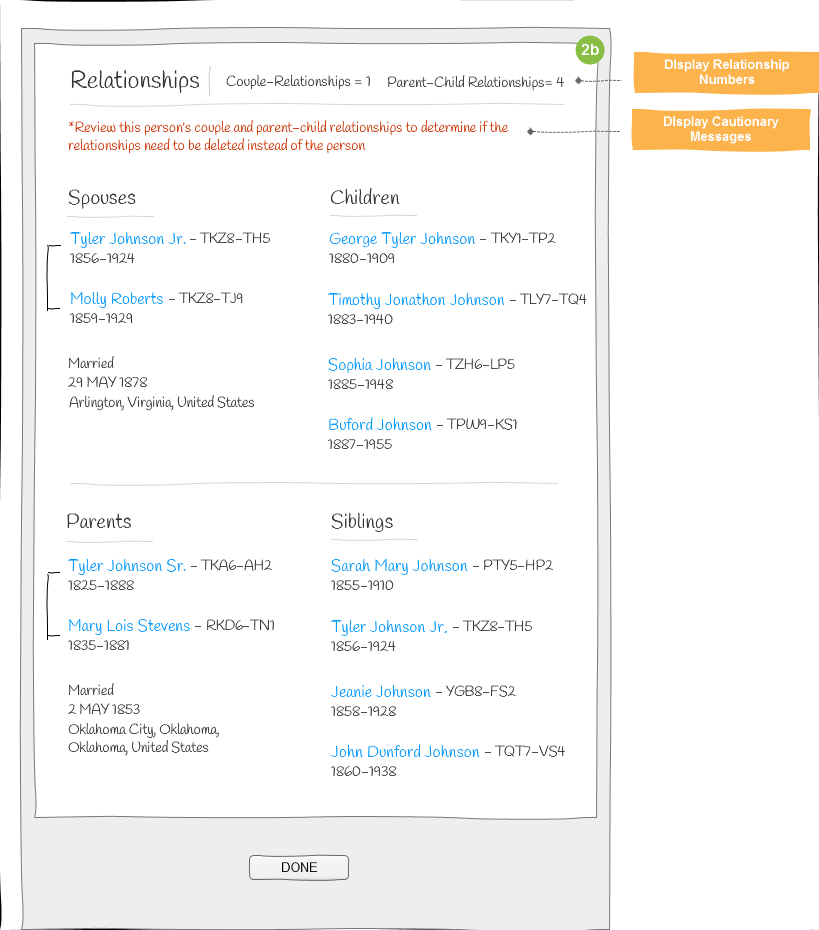Click the Spouses section heading
Screen dimensions: 819x930
click(102, 198)
